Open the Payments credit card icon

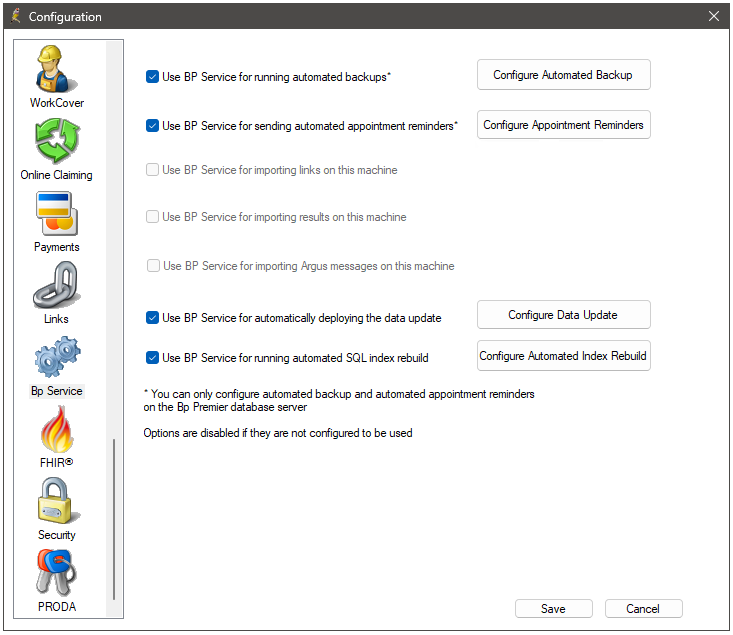click(x=57, y=213)
